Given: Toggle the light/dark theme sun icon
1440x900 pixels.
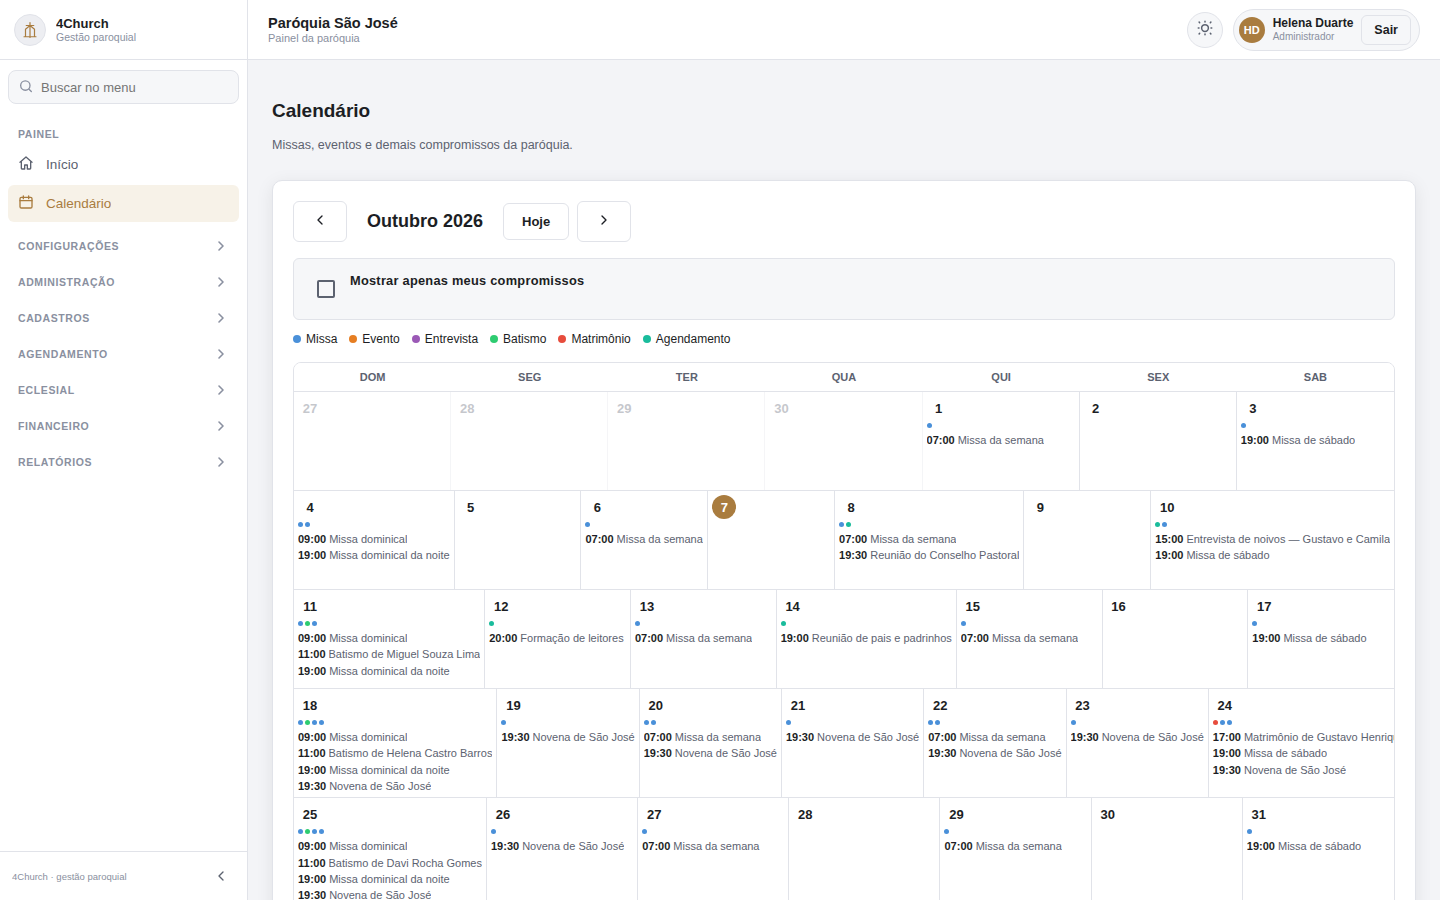Looking at the screenshot, I should click(1205, 29).
